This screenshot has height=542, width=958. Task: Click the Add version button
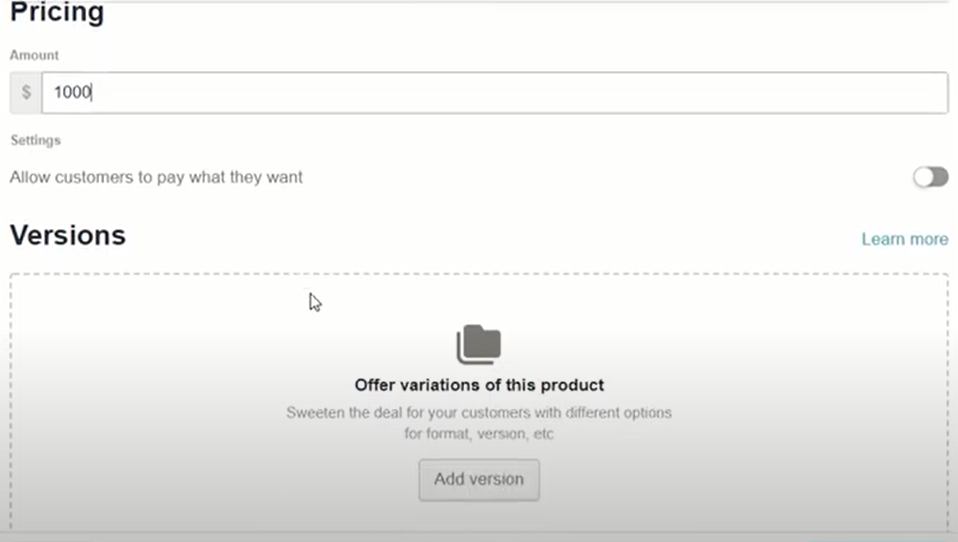pyautogui.click(x=479, y=480)
